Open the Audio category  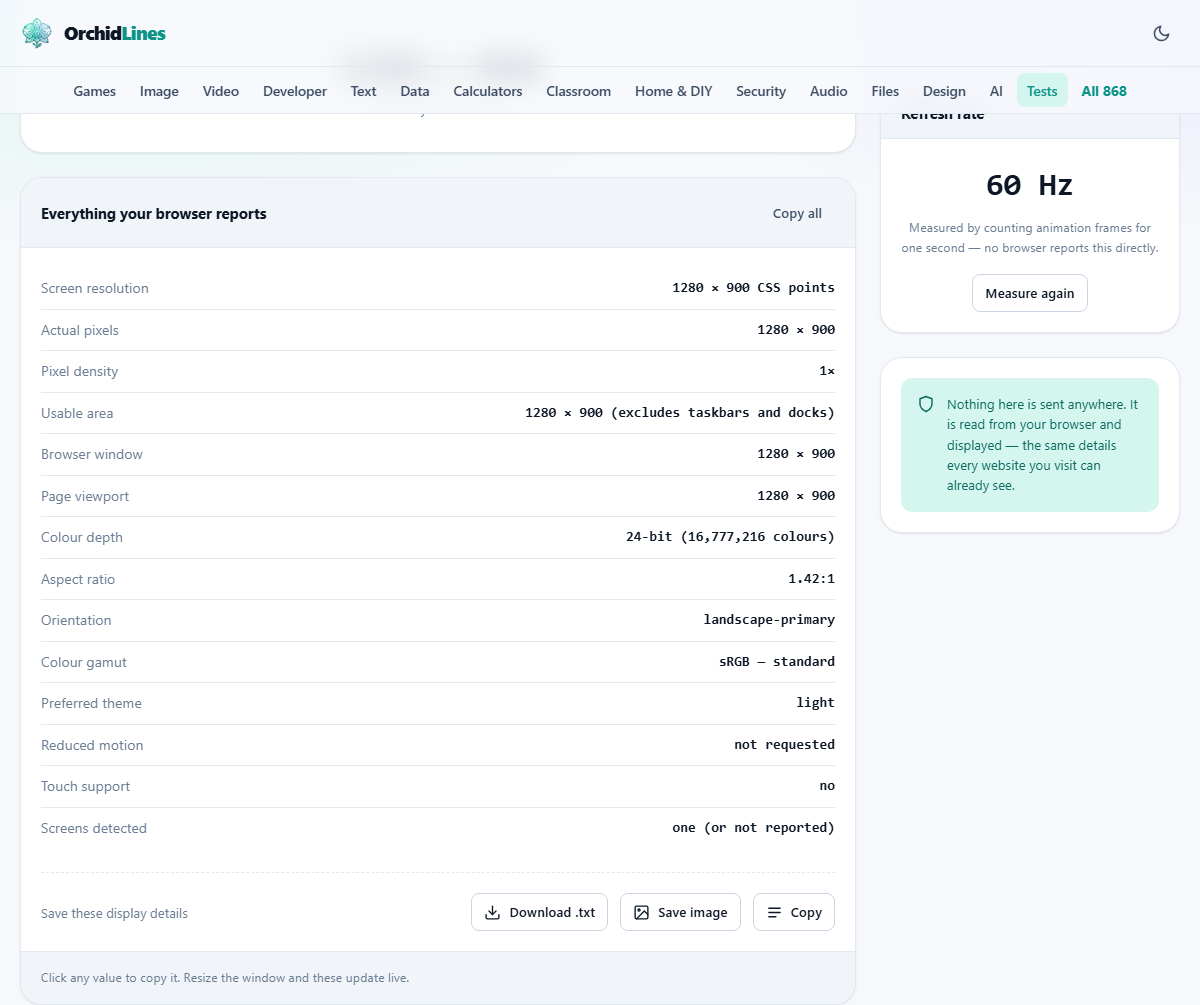click(829, 91)
